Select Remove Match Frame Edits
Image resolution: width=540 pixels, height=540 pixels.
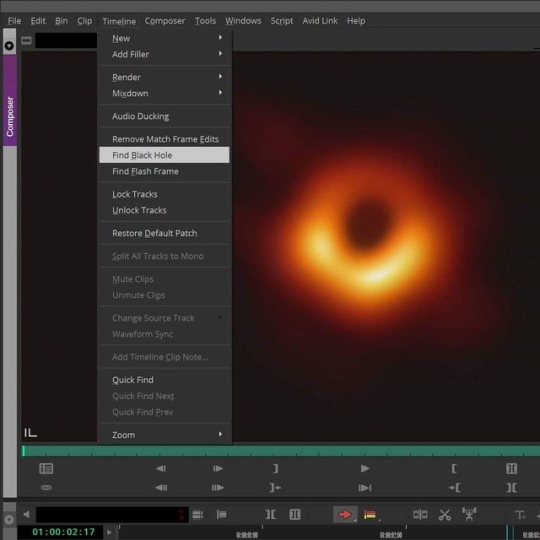[x=165, y=139]
